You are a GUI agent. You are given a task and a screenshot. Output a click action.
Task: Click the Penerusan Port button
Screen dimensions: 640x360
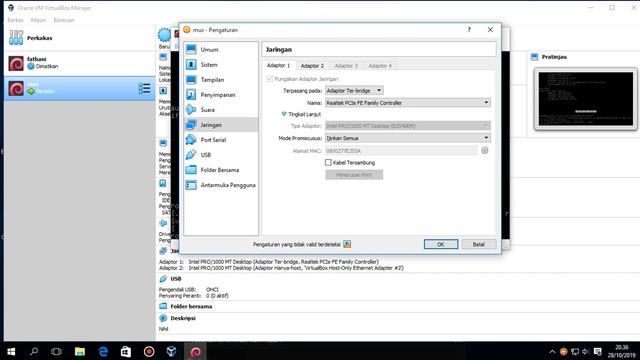pos(354,175)
